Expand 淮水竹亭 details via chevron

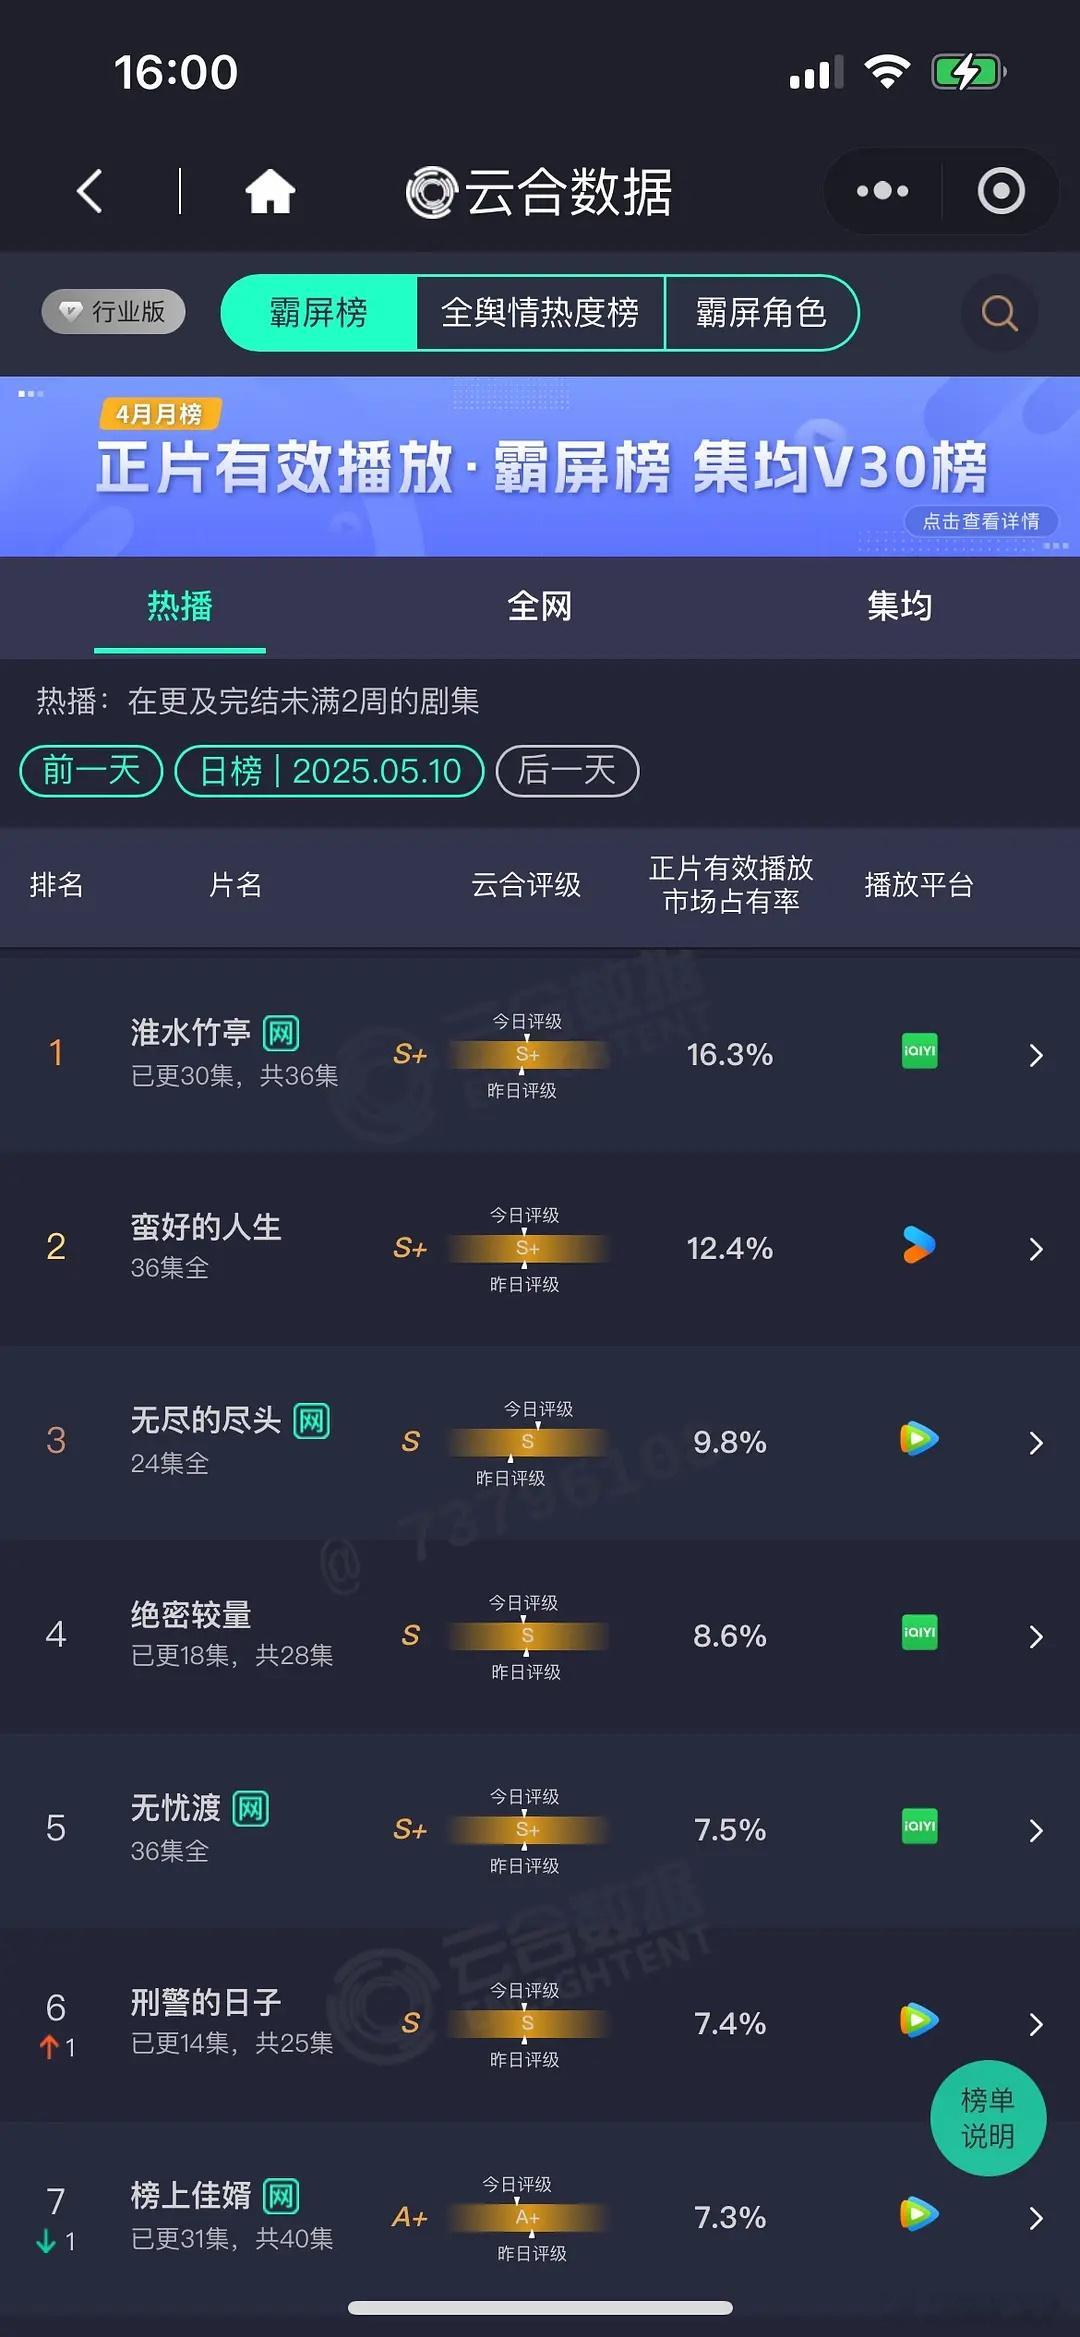1036,1055
